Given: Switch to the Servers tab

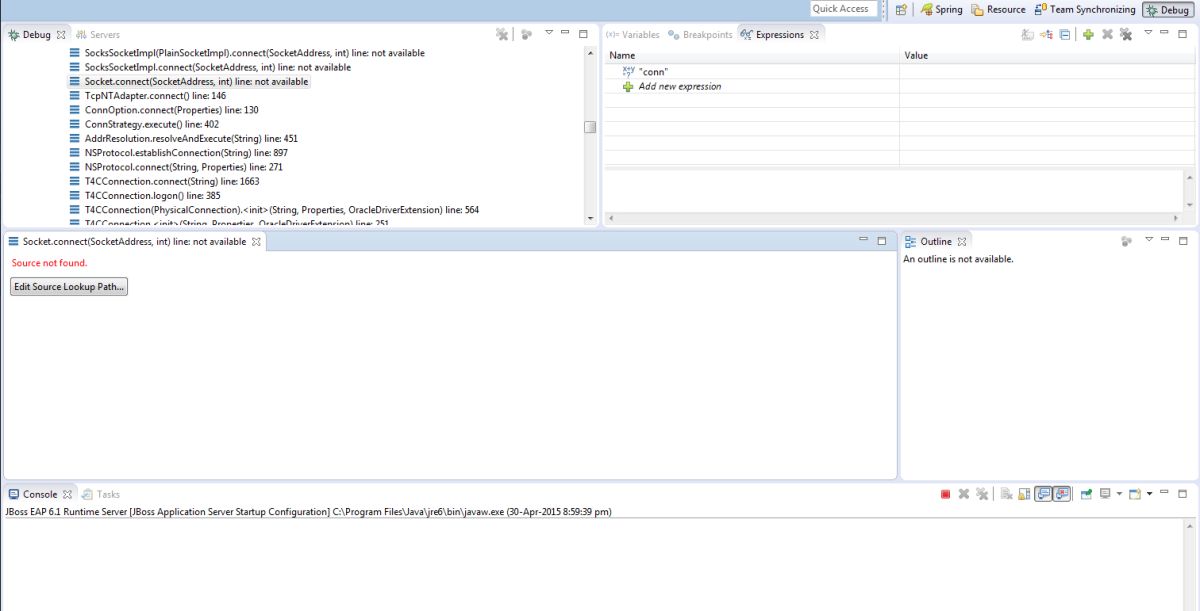Looking at the screenshot, I should tap(98, 34).
